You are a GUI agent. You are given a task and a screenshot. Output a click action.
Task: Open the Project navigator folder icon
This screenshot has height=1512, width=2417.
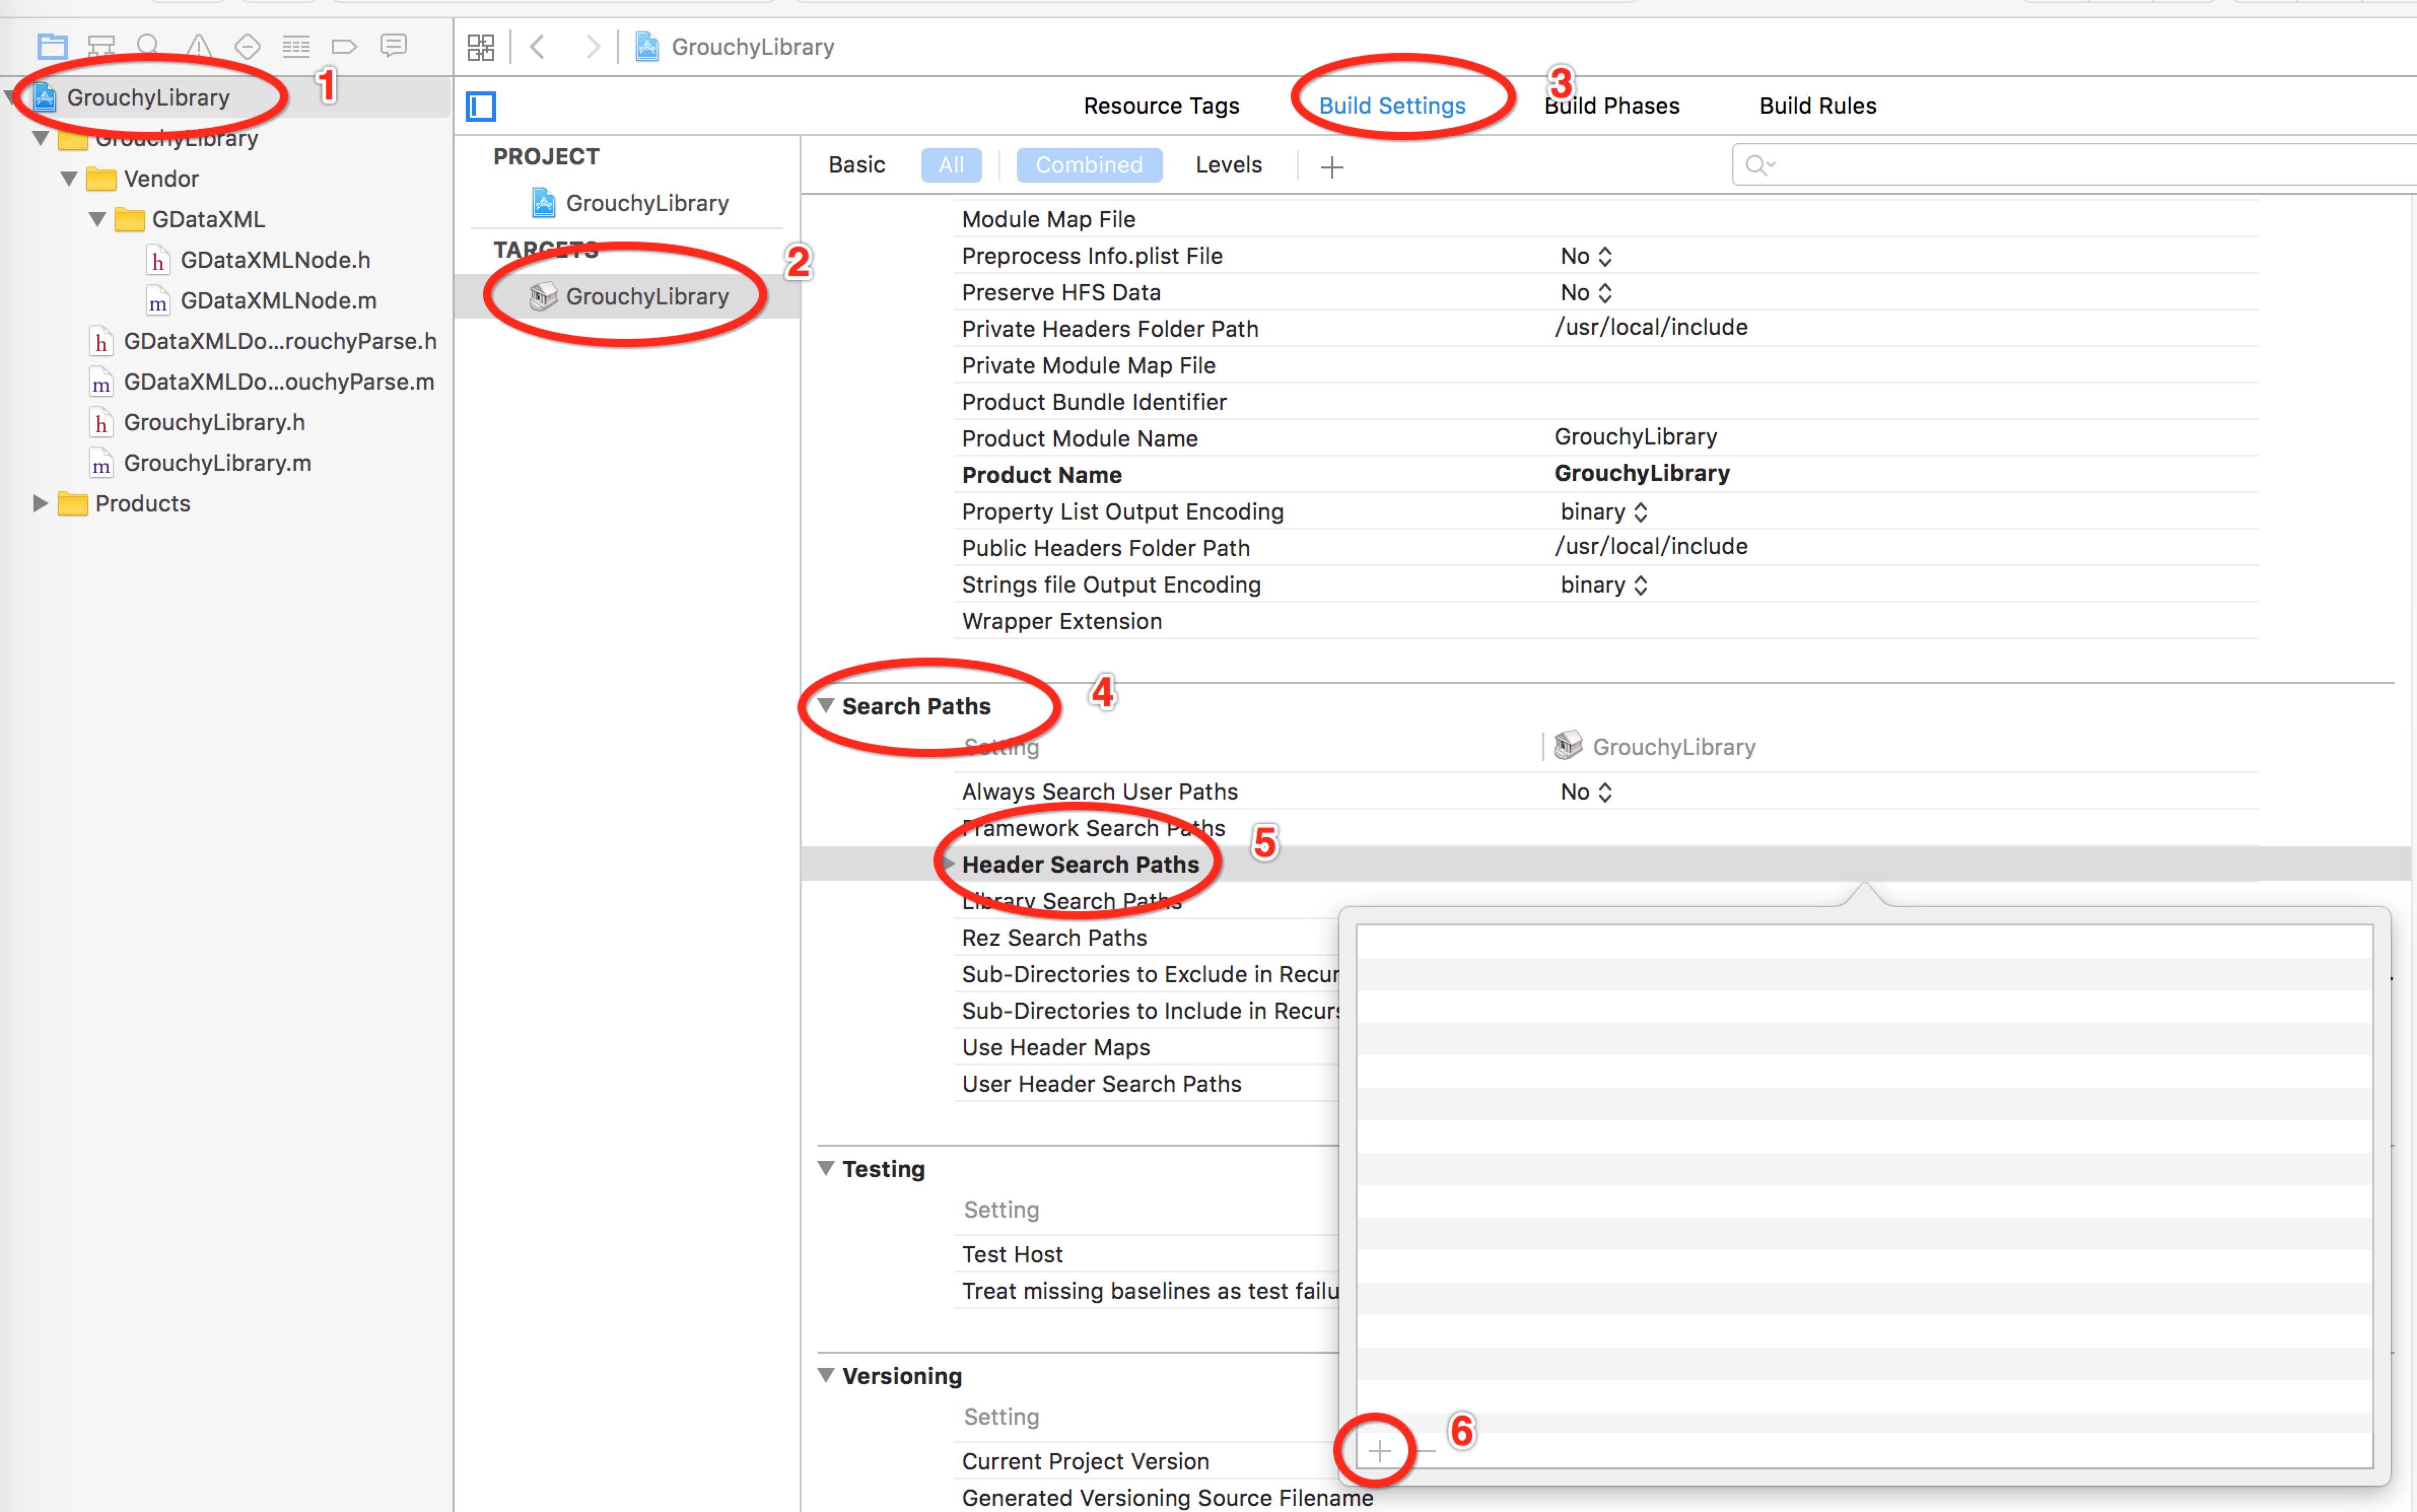click(x=52, y=46)
